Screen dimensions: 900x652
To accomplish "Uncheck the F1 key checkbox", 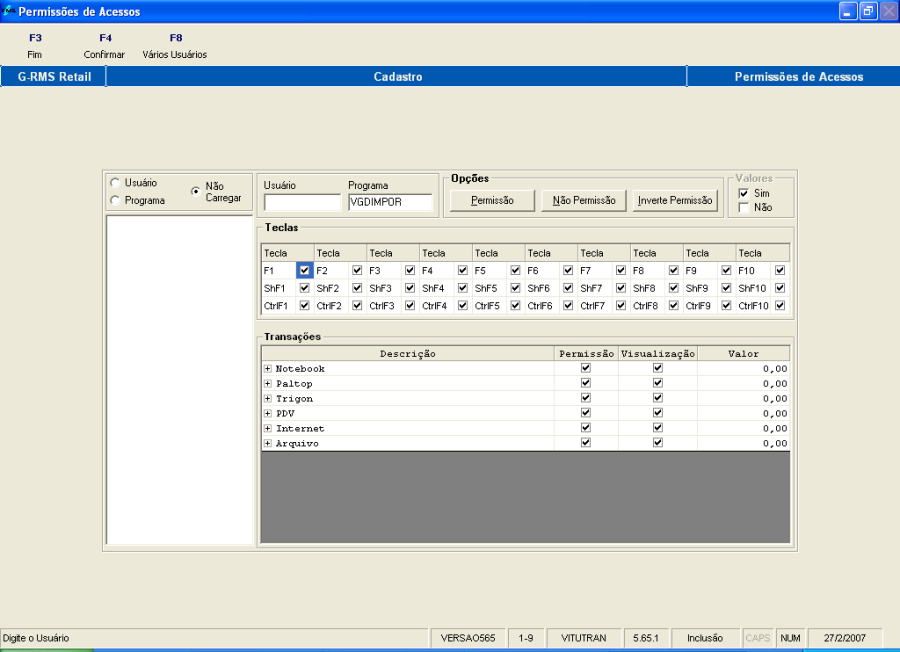I will coord(304,270).
